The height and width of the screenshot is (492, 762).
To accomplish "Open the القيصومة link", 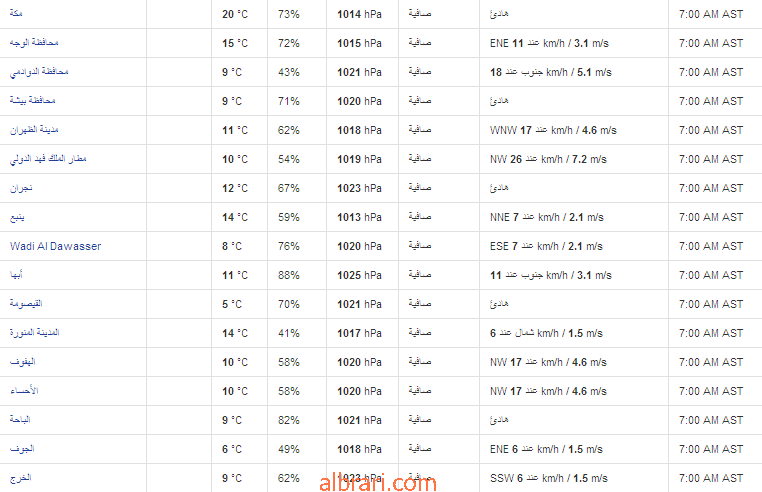I will click(25, 304).
